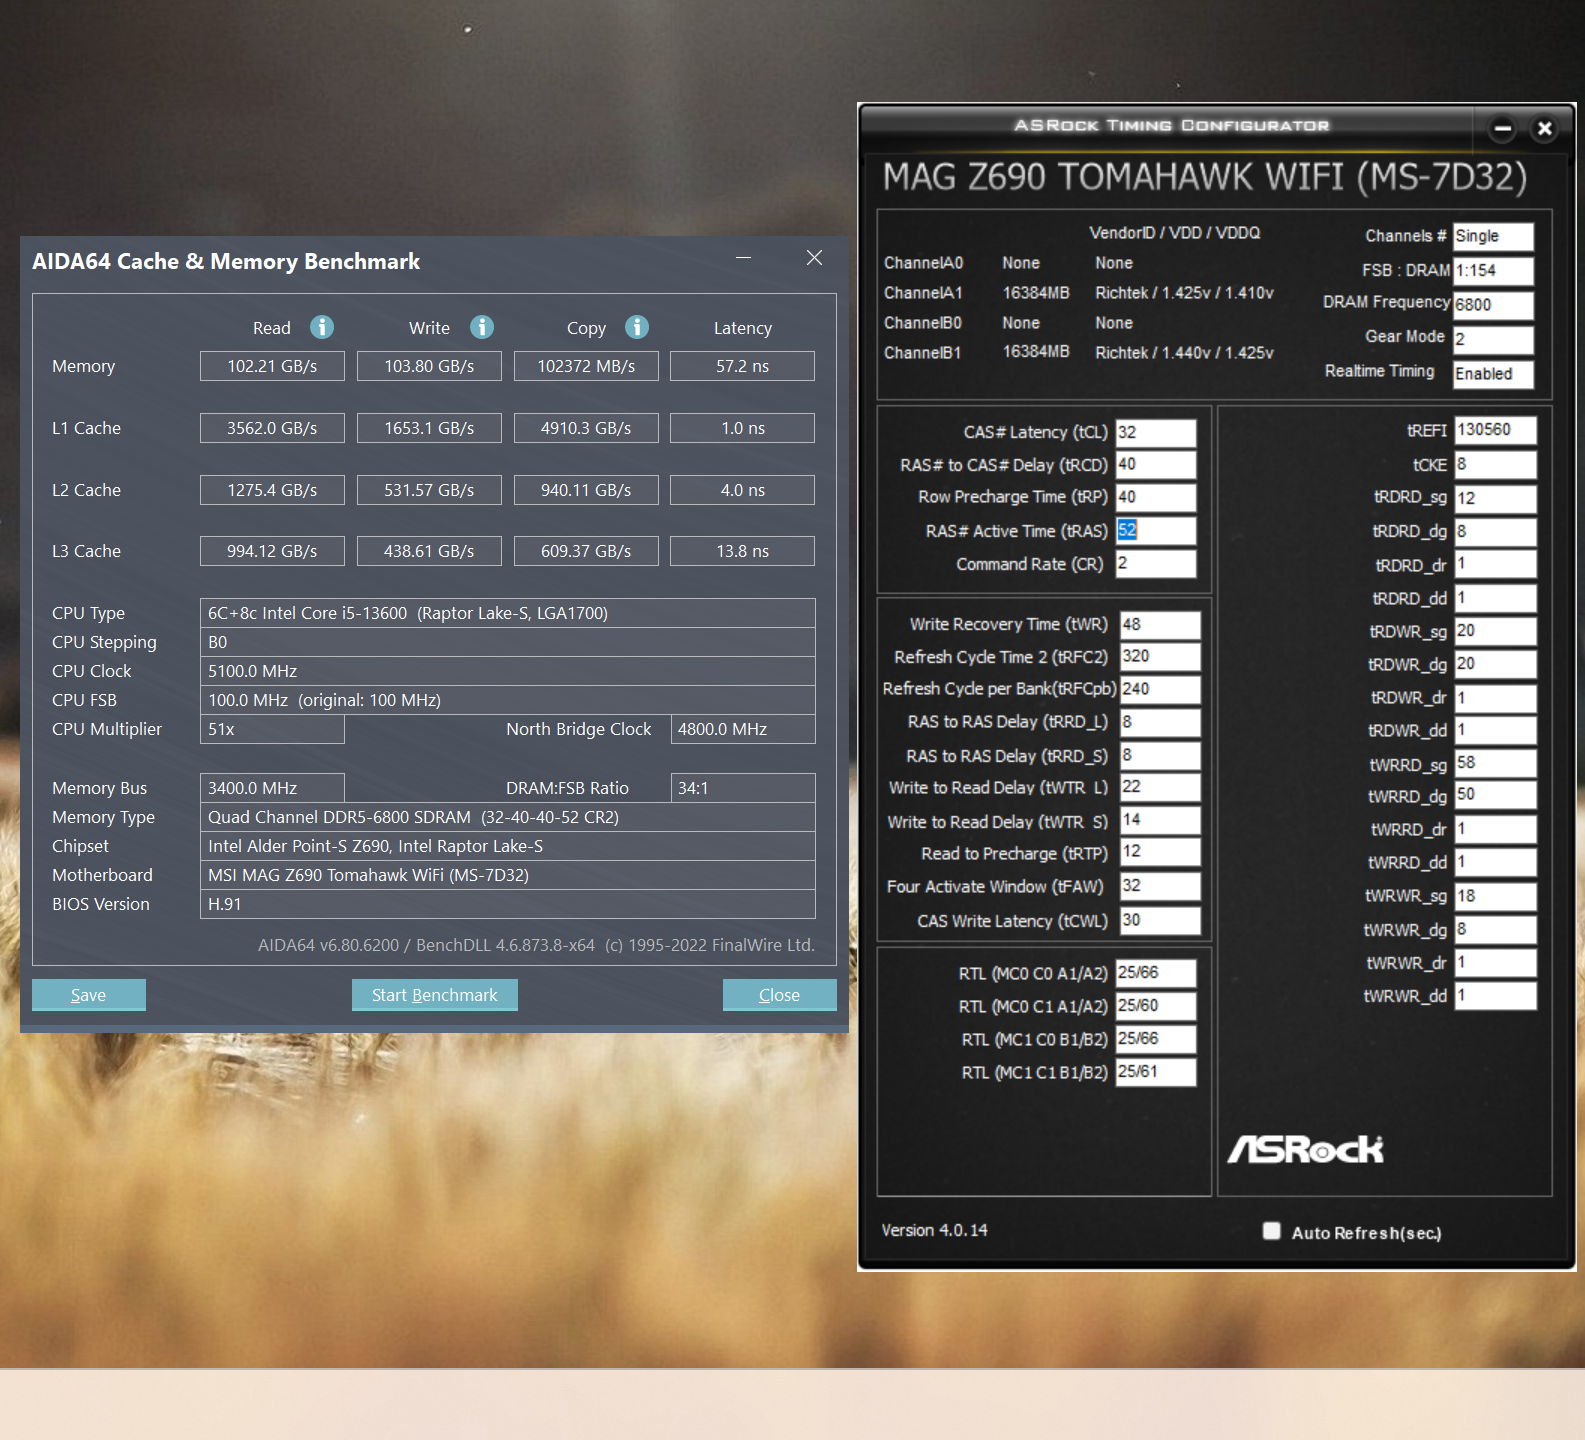Screen dimensions: 1585x1440
Task: Click the Memory Latency value 57.2 ns
Action: tap(742, 366)
